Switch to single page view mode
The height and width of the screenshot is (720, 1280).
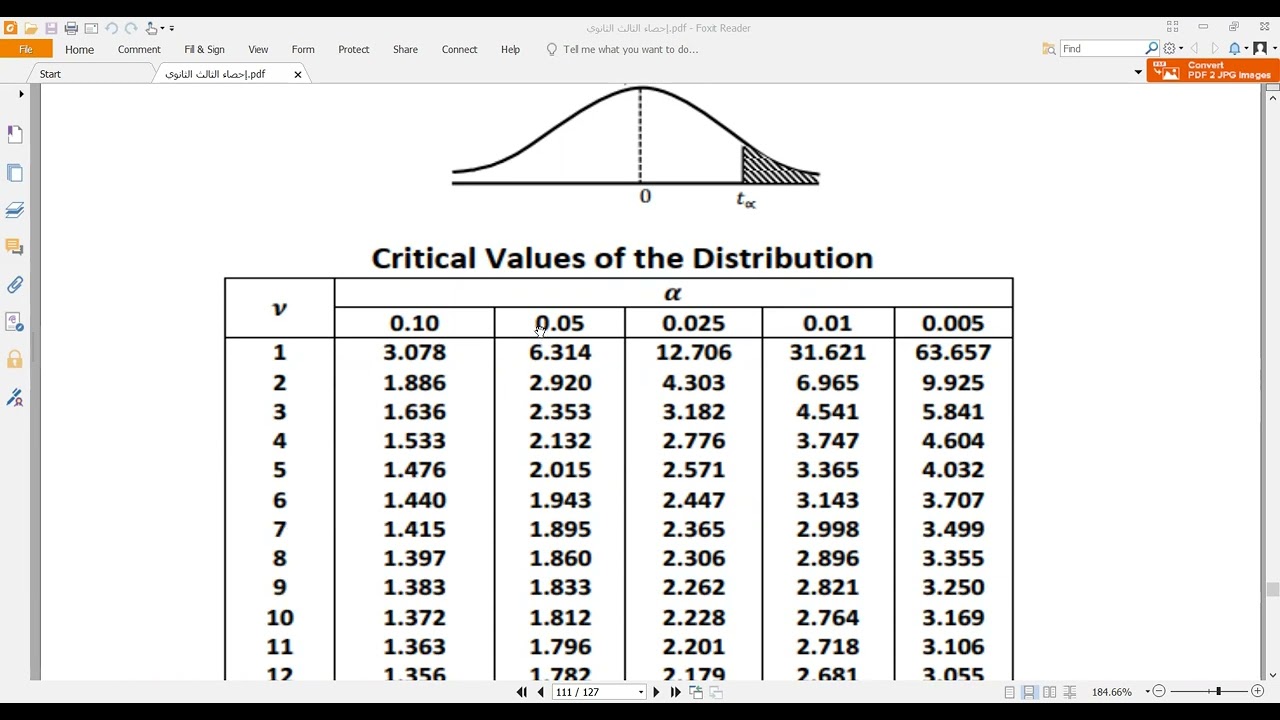coord(1009,692)
